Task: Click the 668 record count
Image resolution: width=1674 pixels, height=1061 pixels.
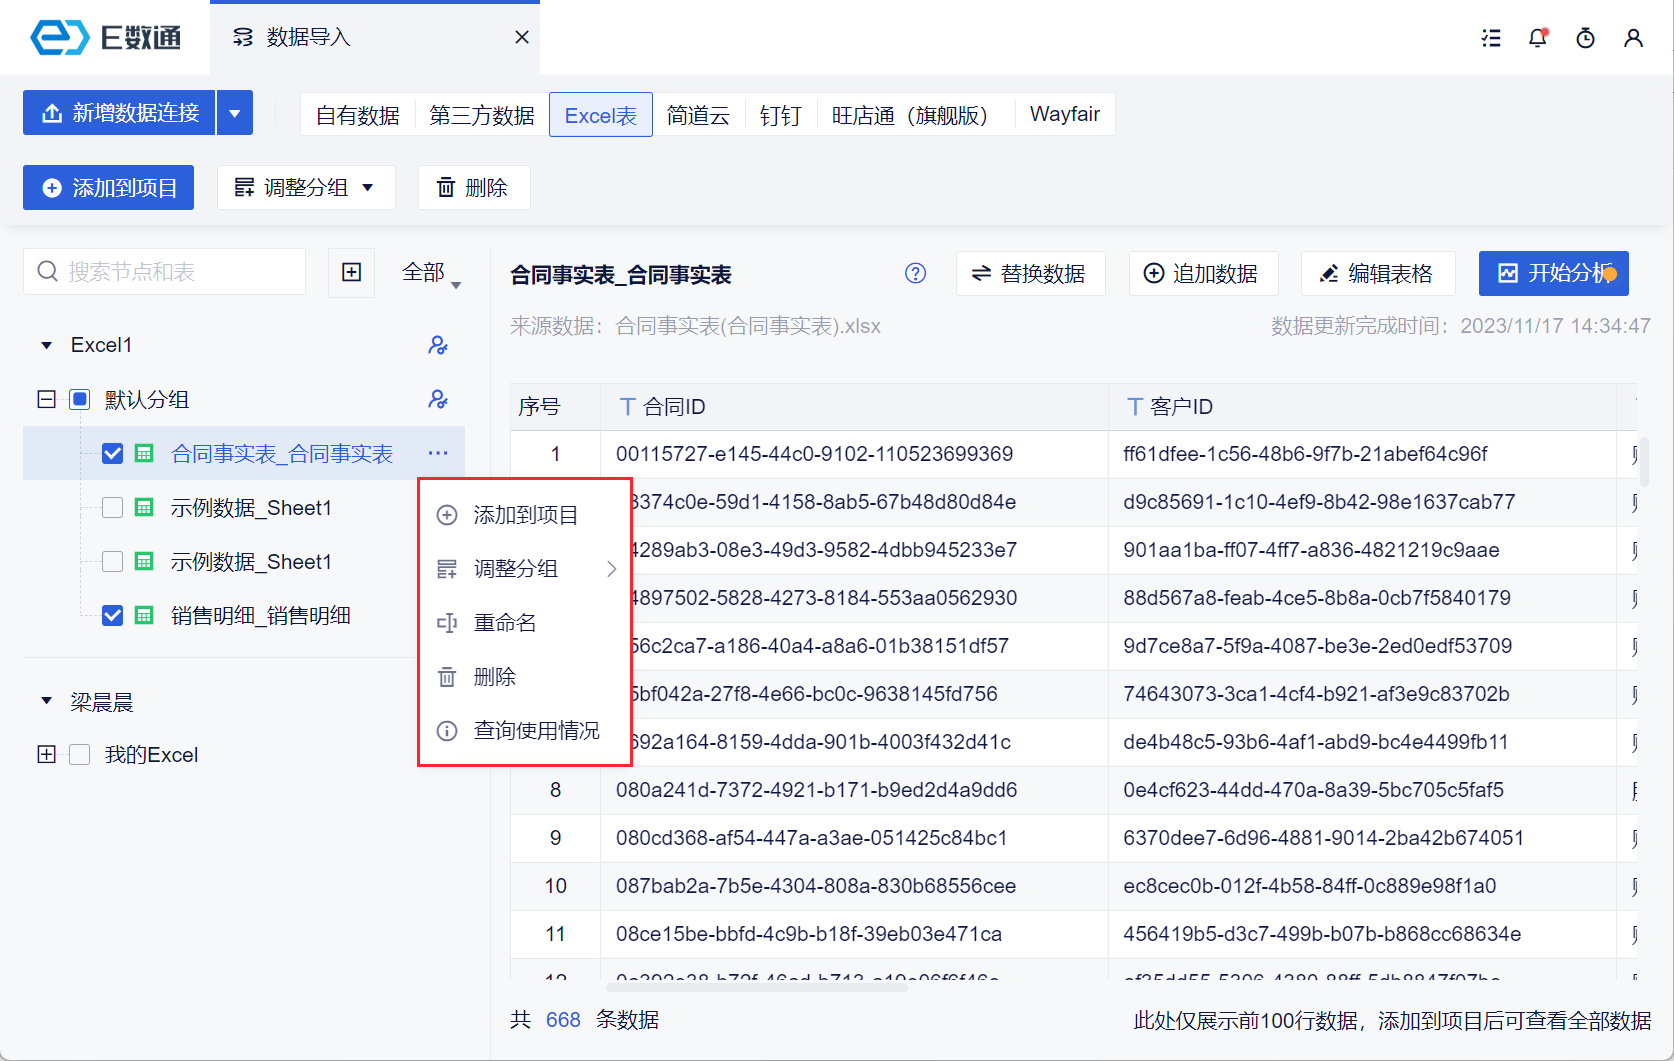Action: [x=563, y=1020]
